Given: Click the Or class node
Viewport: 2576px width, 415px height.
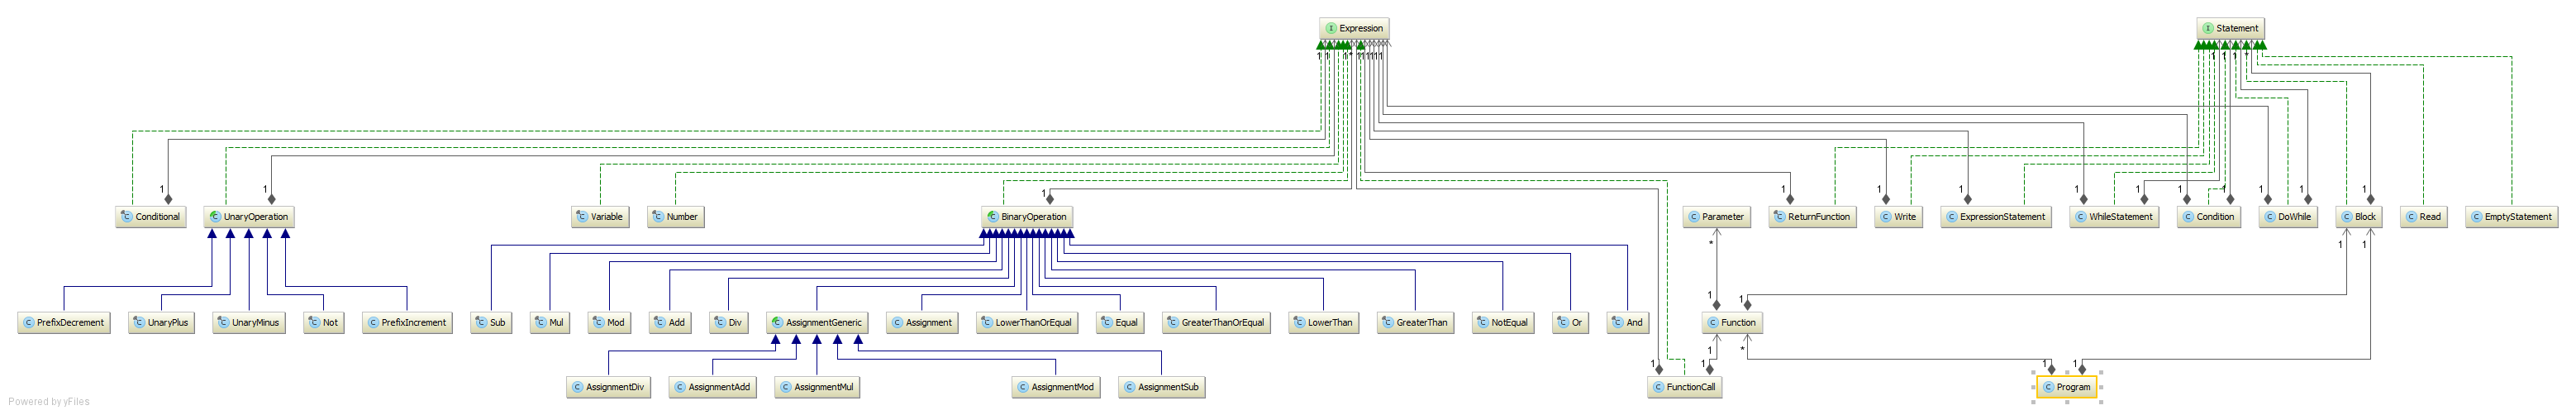Looking at the screenshot, I should coord(1570,322).
